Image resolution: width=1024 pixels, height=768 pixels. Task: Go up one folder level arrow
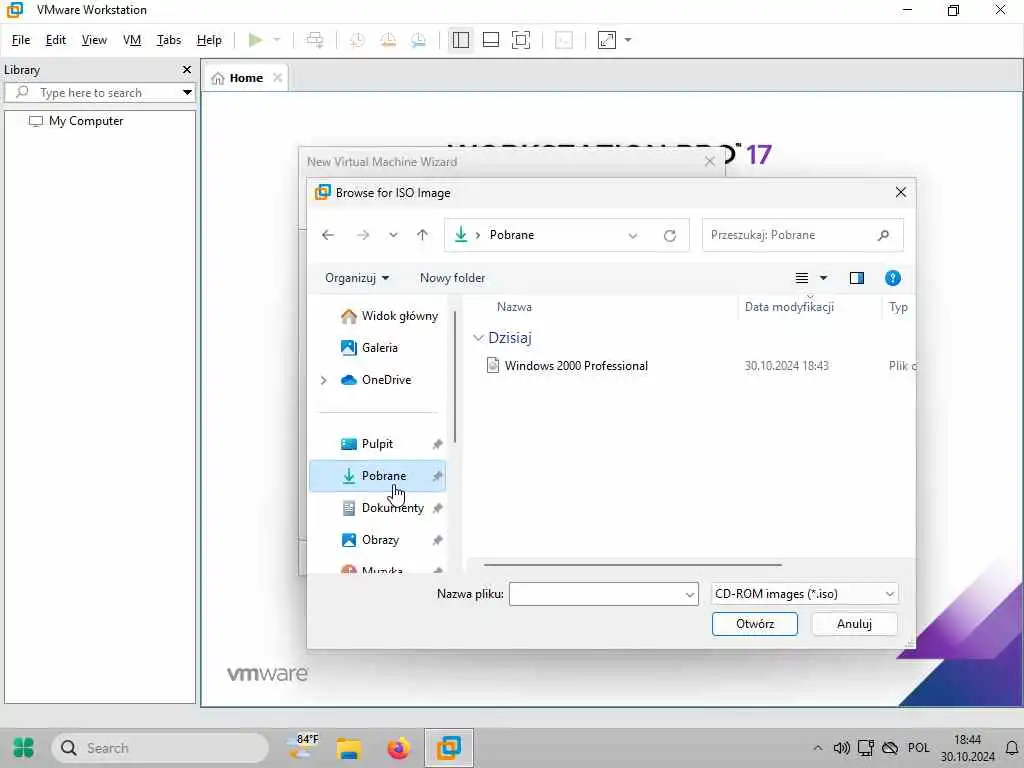click(x=423, y=235)
